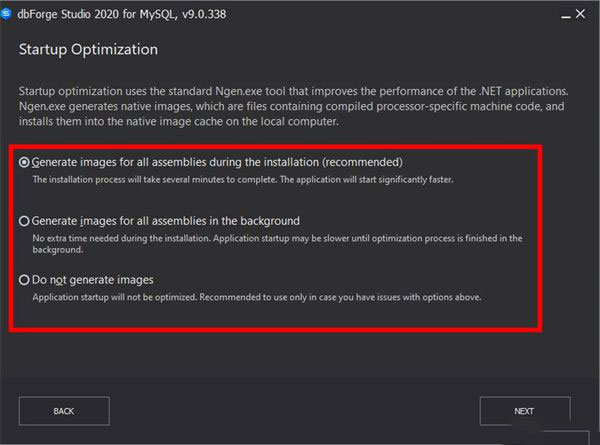Click the description 'No extra time needed during the installation'
This screenshot has height=445, width=600.
(277, 244)
